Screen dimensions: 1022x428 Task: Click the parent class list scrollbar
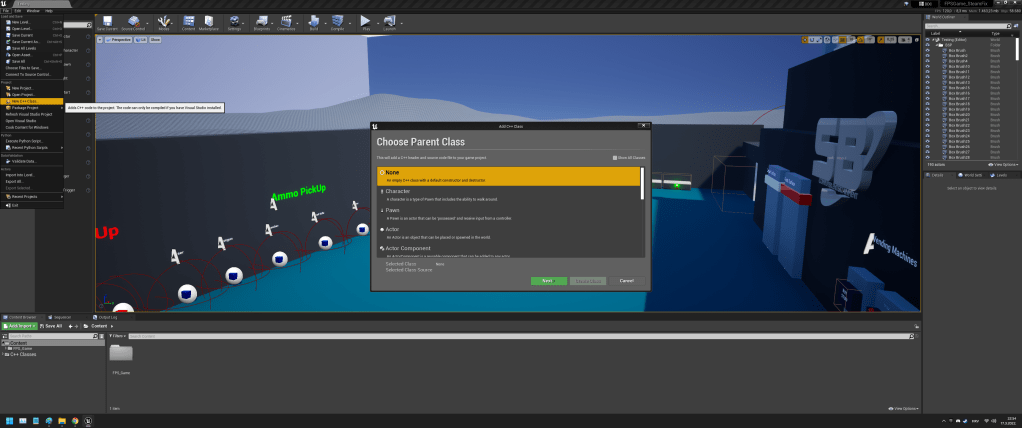(641, 185)
